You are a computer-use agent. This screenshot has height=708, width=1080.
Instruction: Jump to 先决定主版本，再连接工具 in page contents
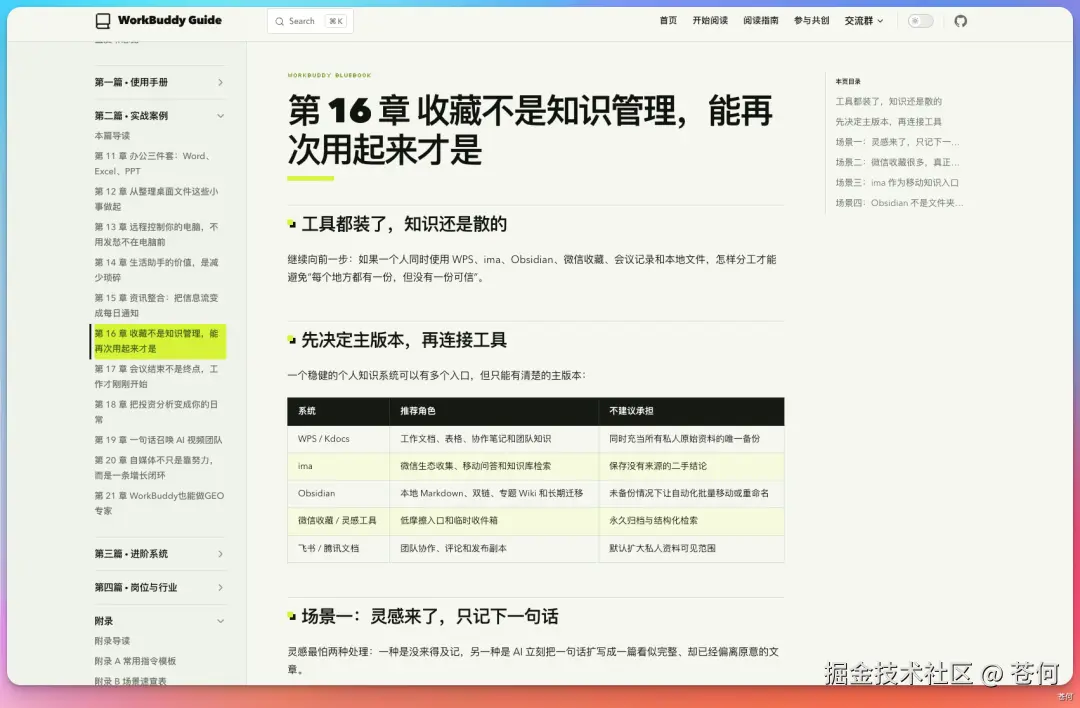coord(889,122)
